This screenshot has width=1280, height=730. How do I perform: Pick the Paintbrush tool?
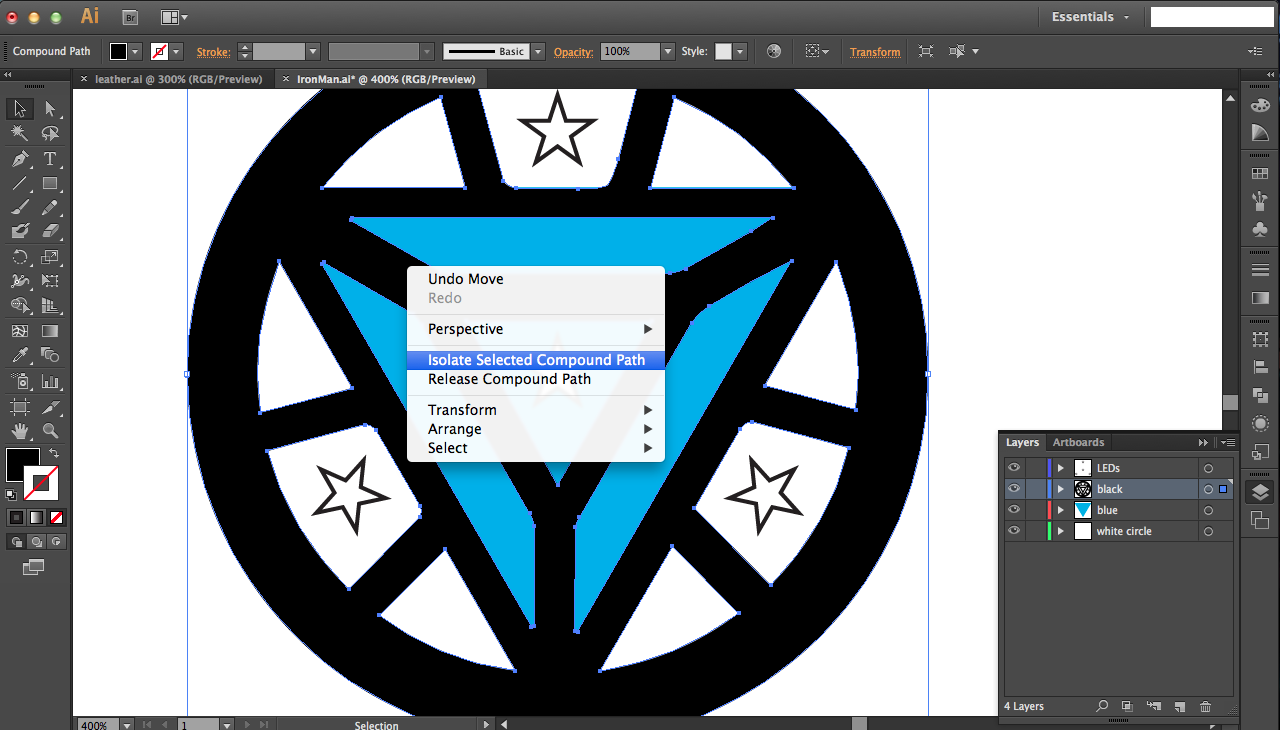click(x=20, y=208)
